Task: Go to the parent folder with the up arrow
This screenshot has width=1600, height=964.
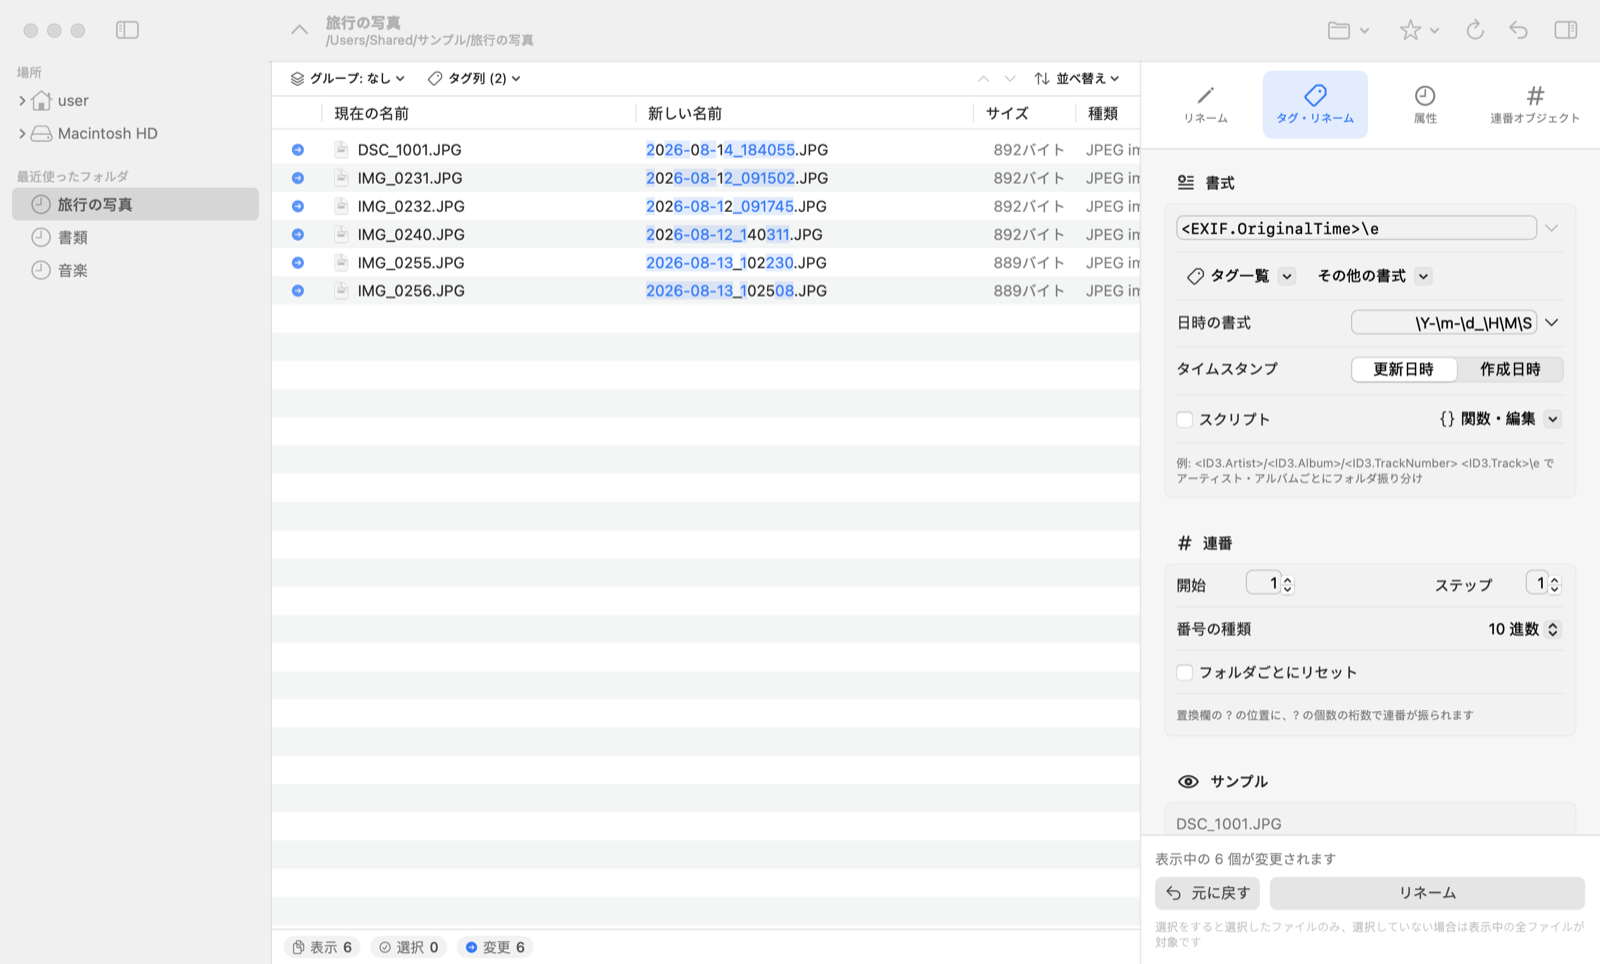Action: coord(299,30)
